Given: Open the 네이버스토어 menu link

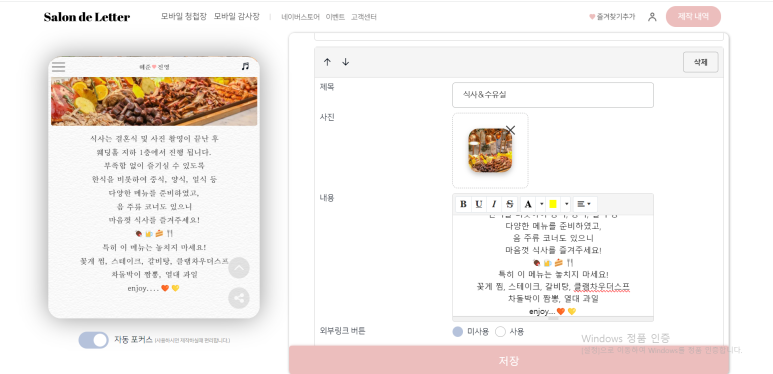Looking at the screenshot, I should click(301, 17).
